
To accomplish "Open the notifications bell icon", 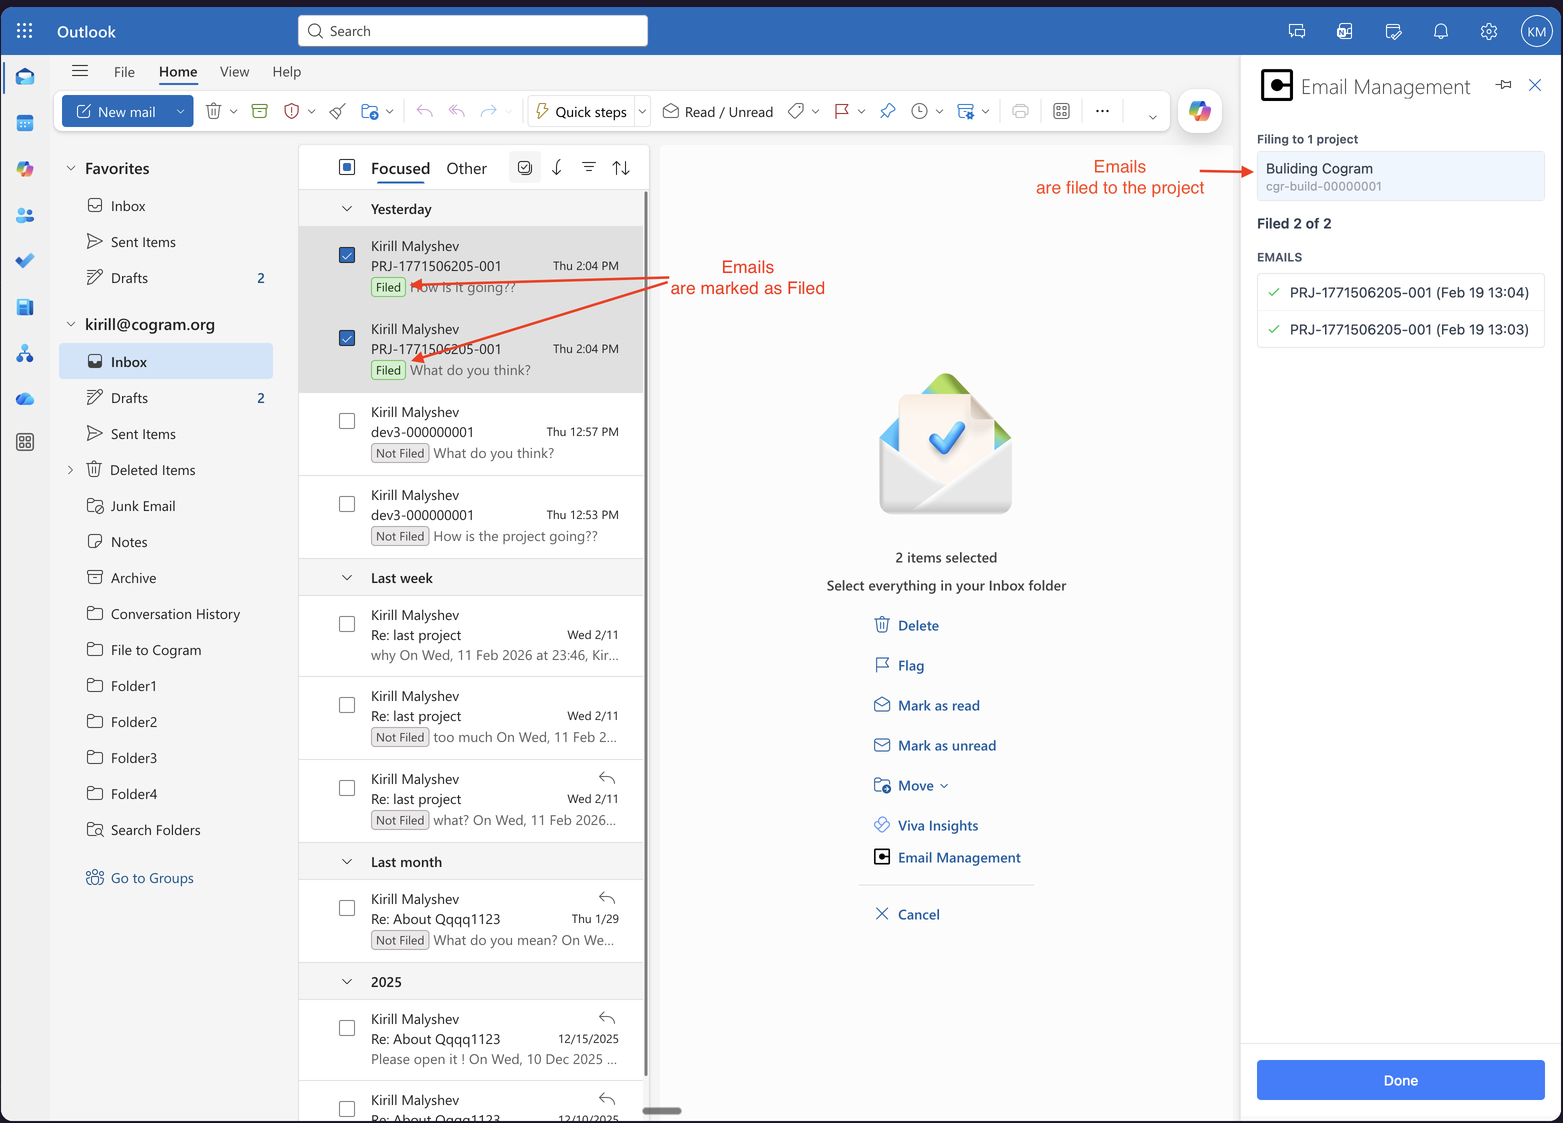I will pyautogui.click(x=1440, y=31).
